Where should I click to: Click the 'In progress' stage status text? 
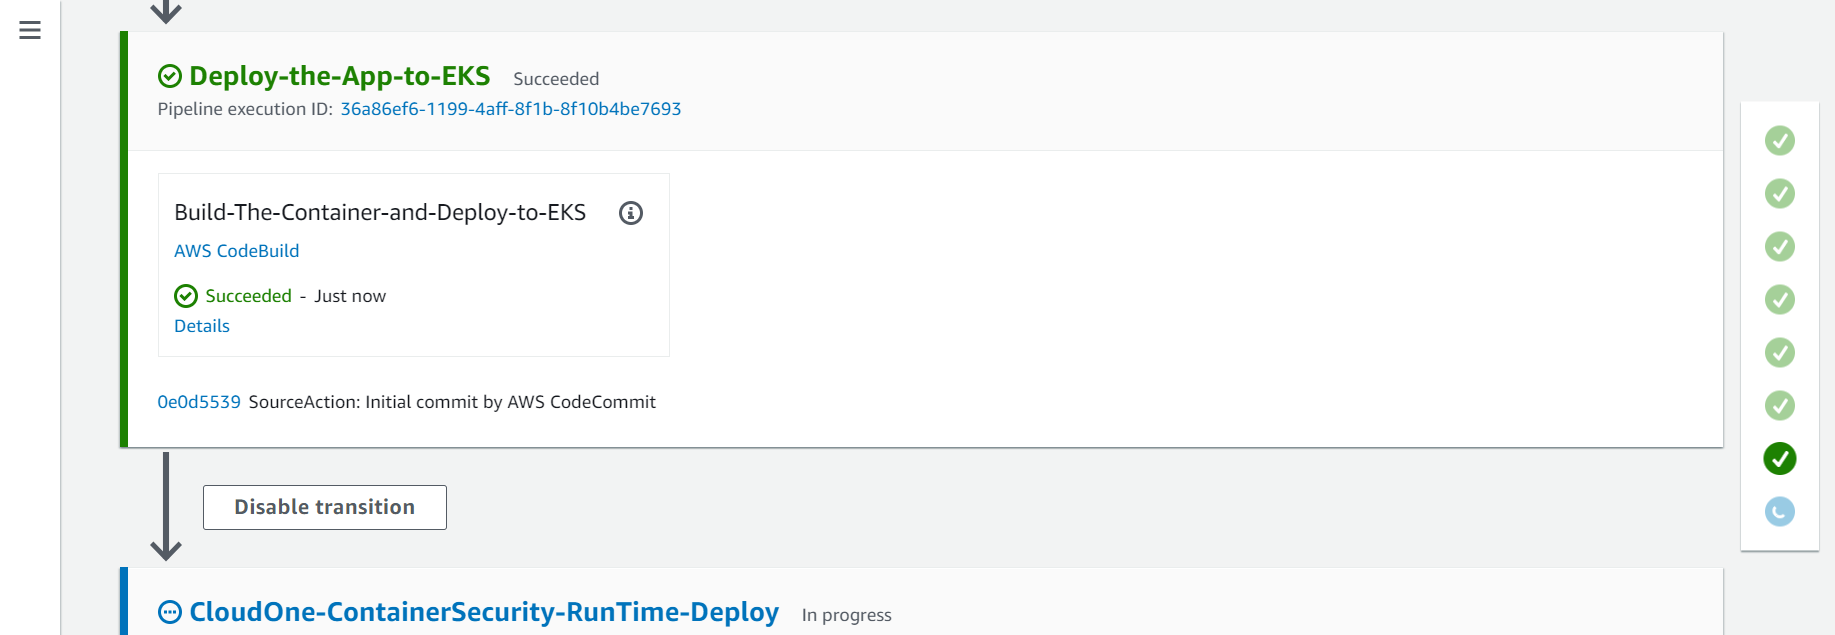tap(847, 615)
